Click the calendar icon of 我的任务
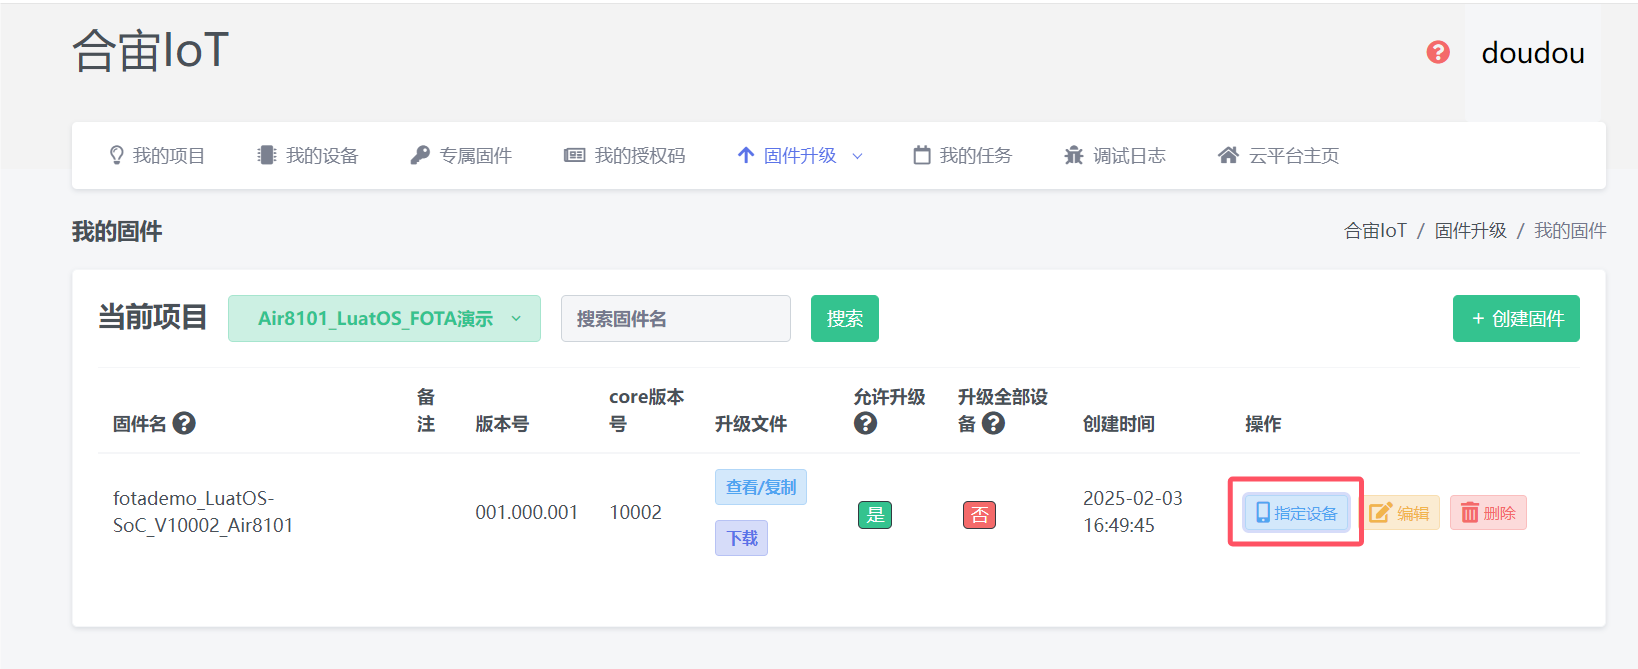 click(x=922, y=155)
